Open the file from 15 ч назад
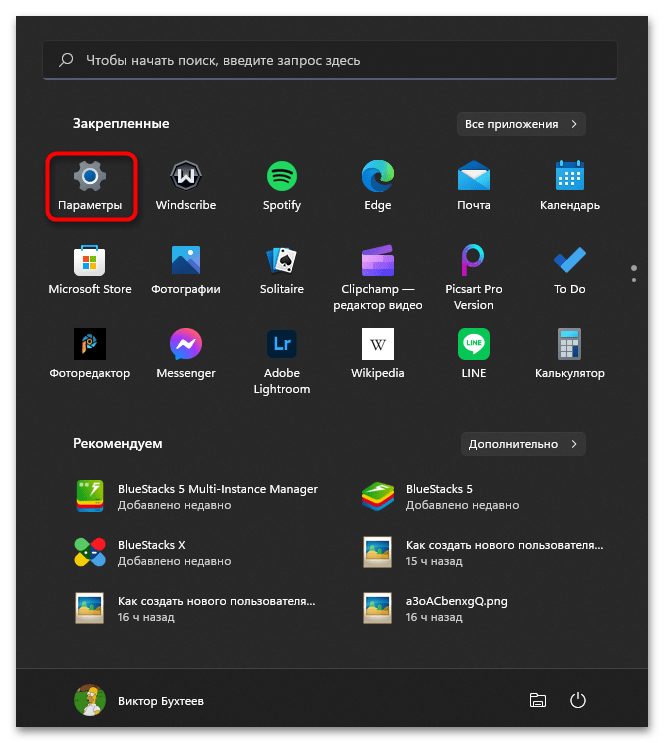Image resolution: width=664 pixels, height=743 pixels. (482, 553)
